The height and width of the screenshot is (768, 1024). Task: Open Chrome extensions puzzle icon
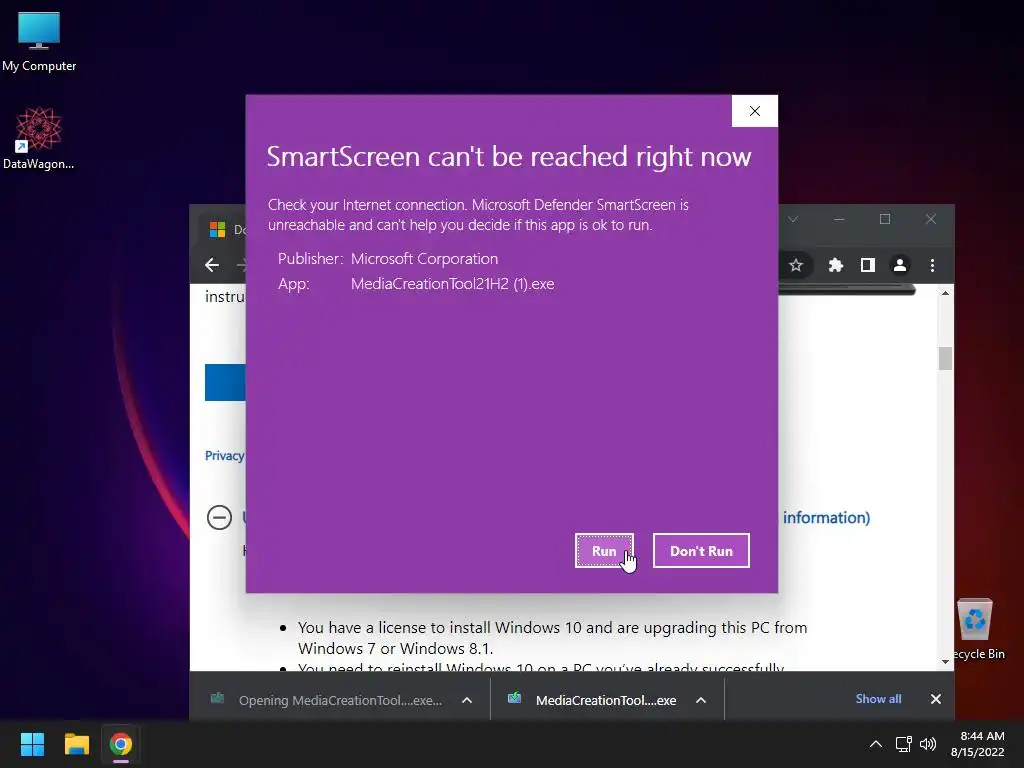(835, 265)
